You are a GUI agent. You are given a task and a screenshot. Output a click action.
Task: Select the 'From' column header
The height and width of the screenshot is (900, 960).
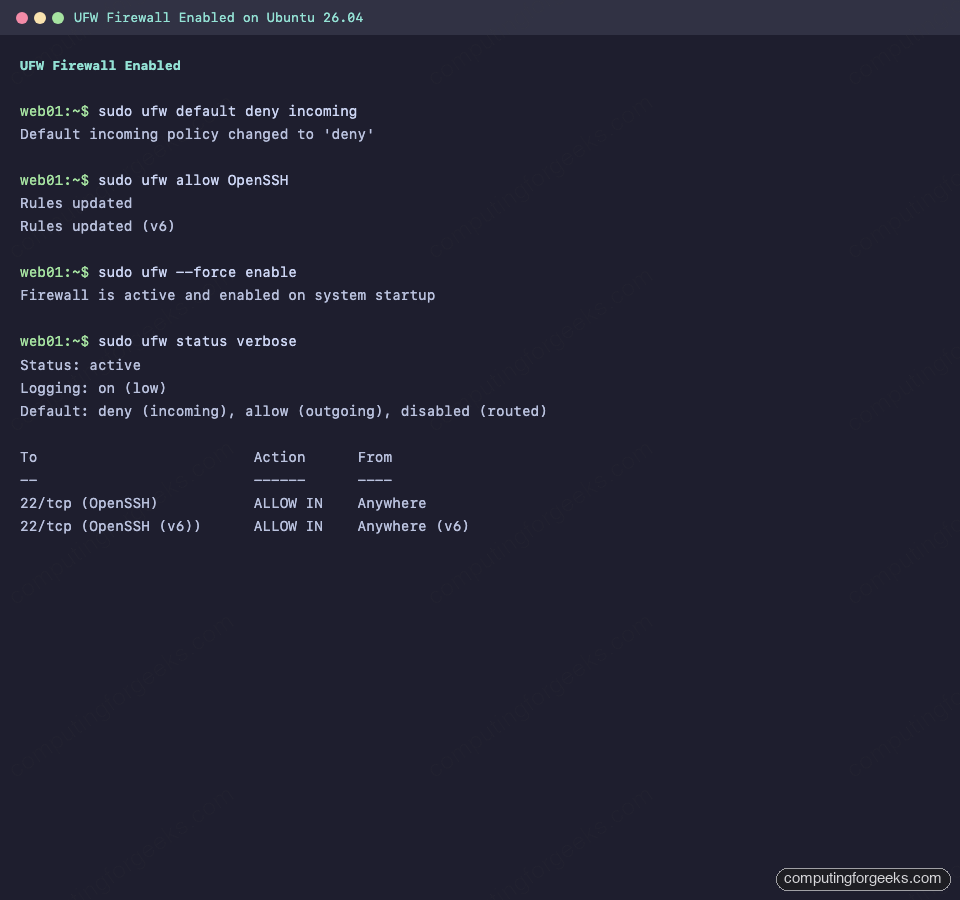pyautogui.click(x=374, y=457)
